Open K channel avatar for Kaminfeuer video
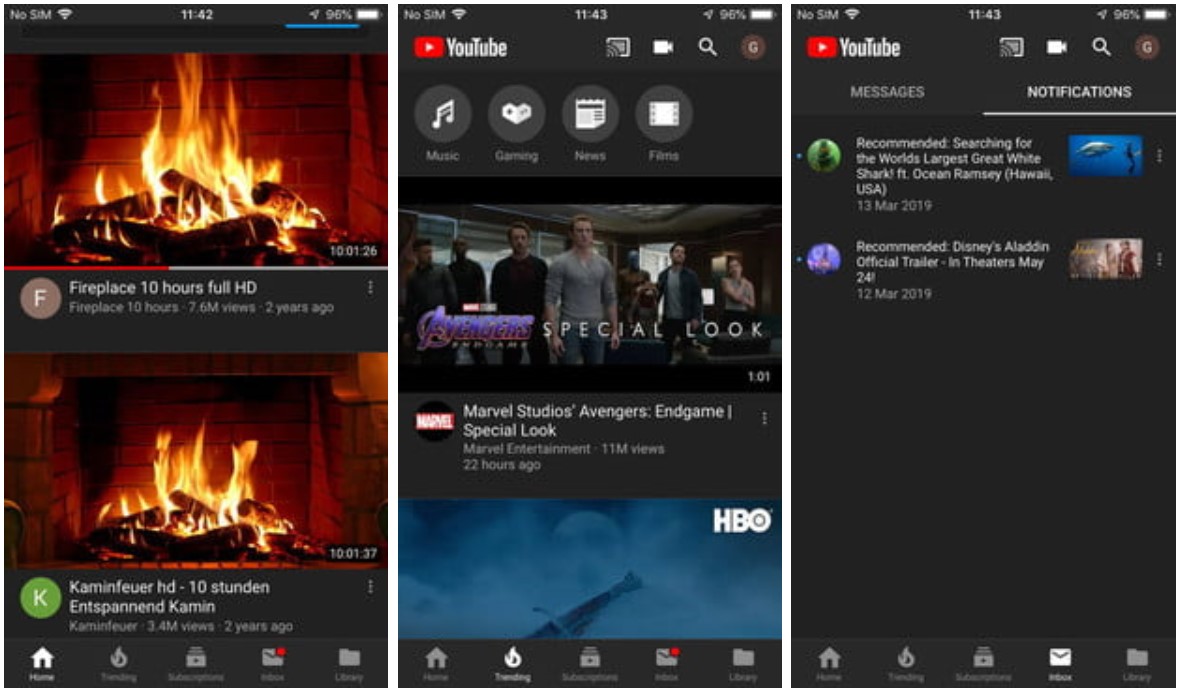Image resolution: width=1177 pixels, height=690 pixels. point(41,598)
